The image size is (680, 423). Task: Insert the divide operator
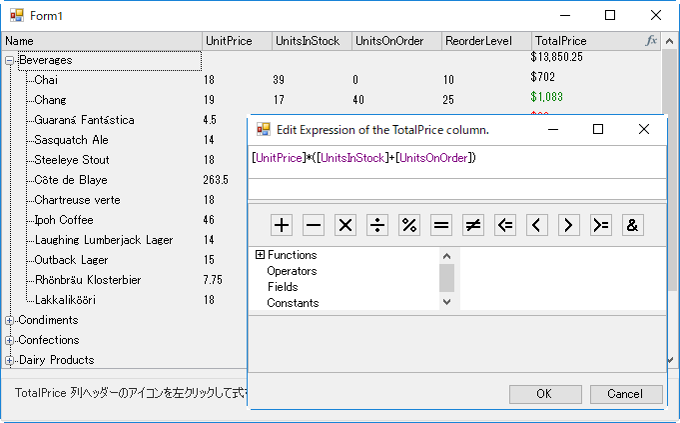377,225
